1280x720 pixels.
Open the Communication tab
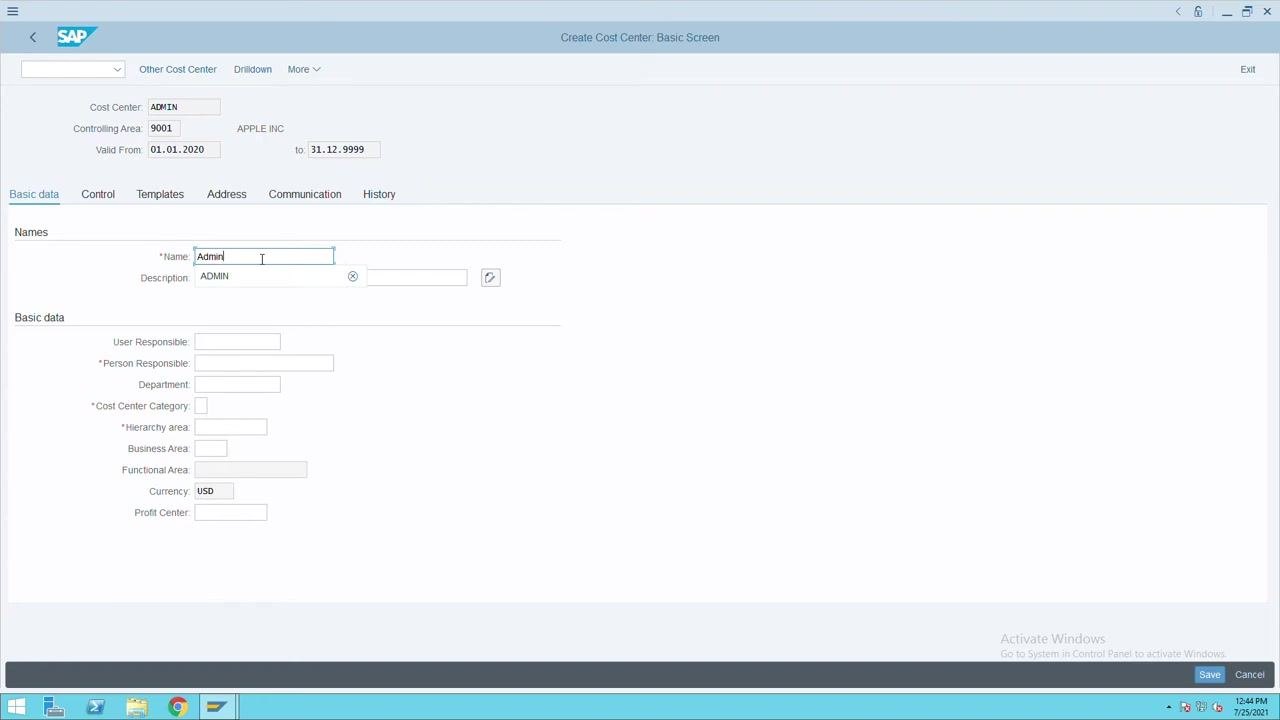(x=305, y=194)
